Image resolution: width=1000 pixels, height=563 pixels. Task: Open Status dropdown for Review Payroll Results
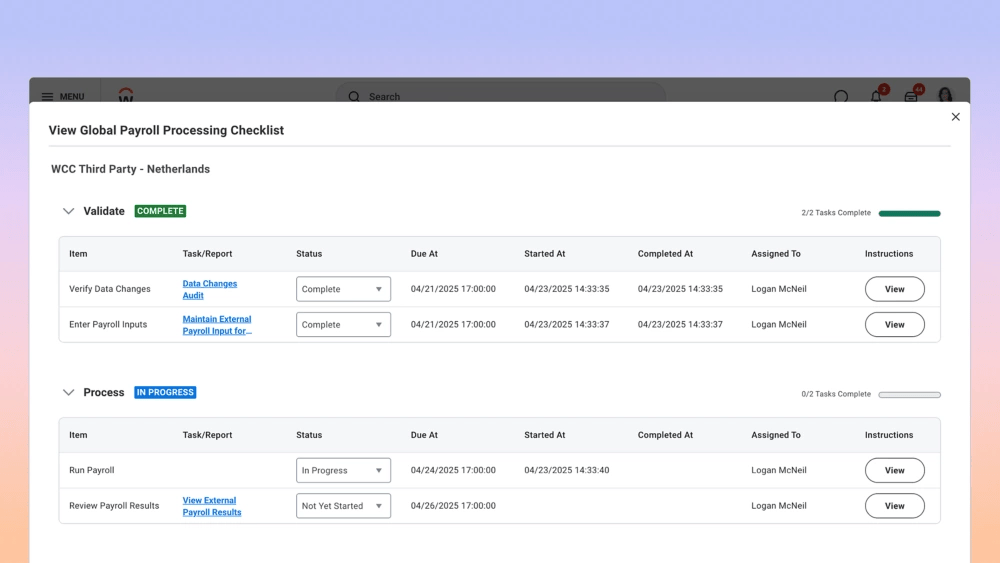[x=343, y=506]
